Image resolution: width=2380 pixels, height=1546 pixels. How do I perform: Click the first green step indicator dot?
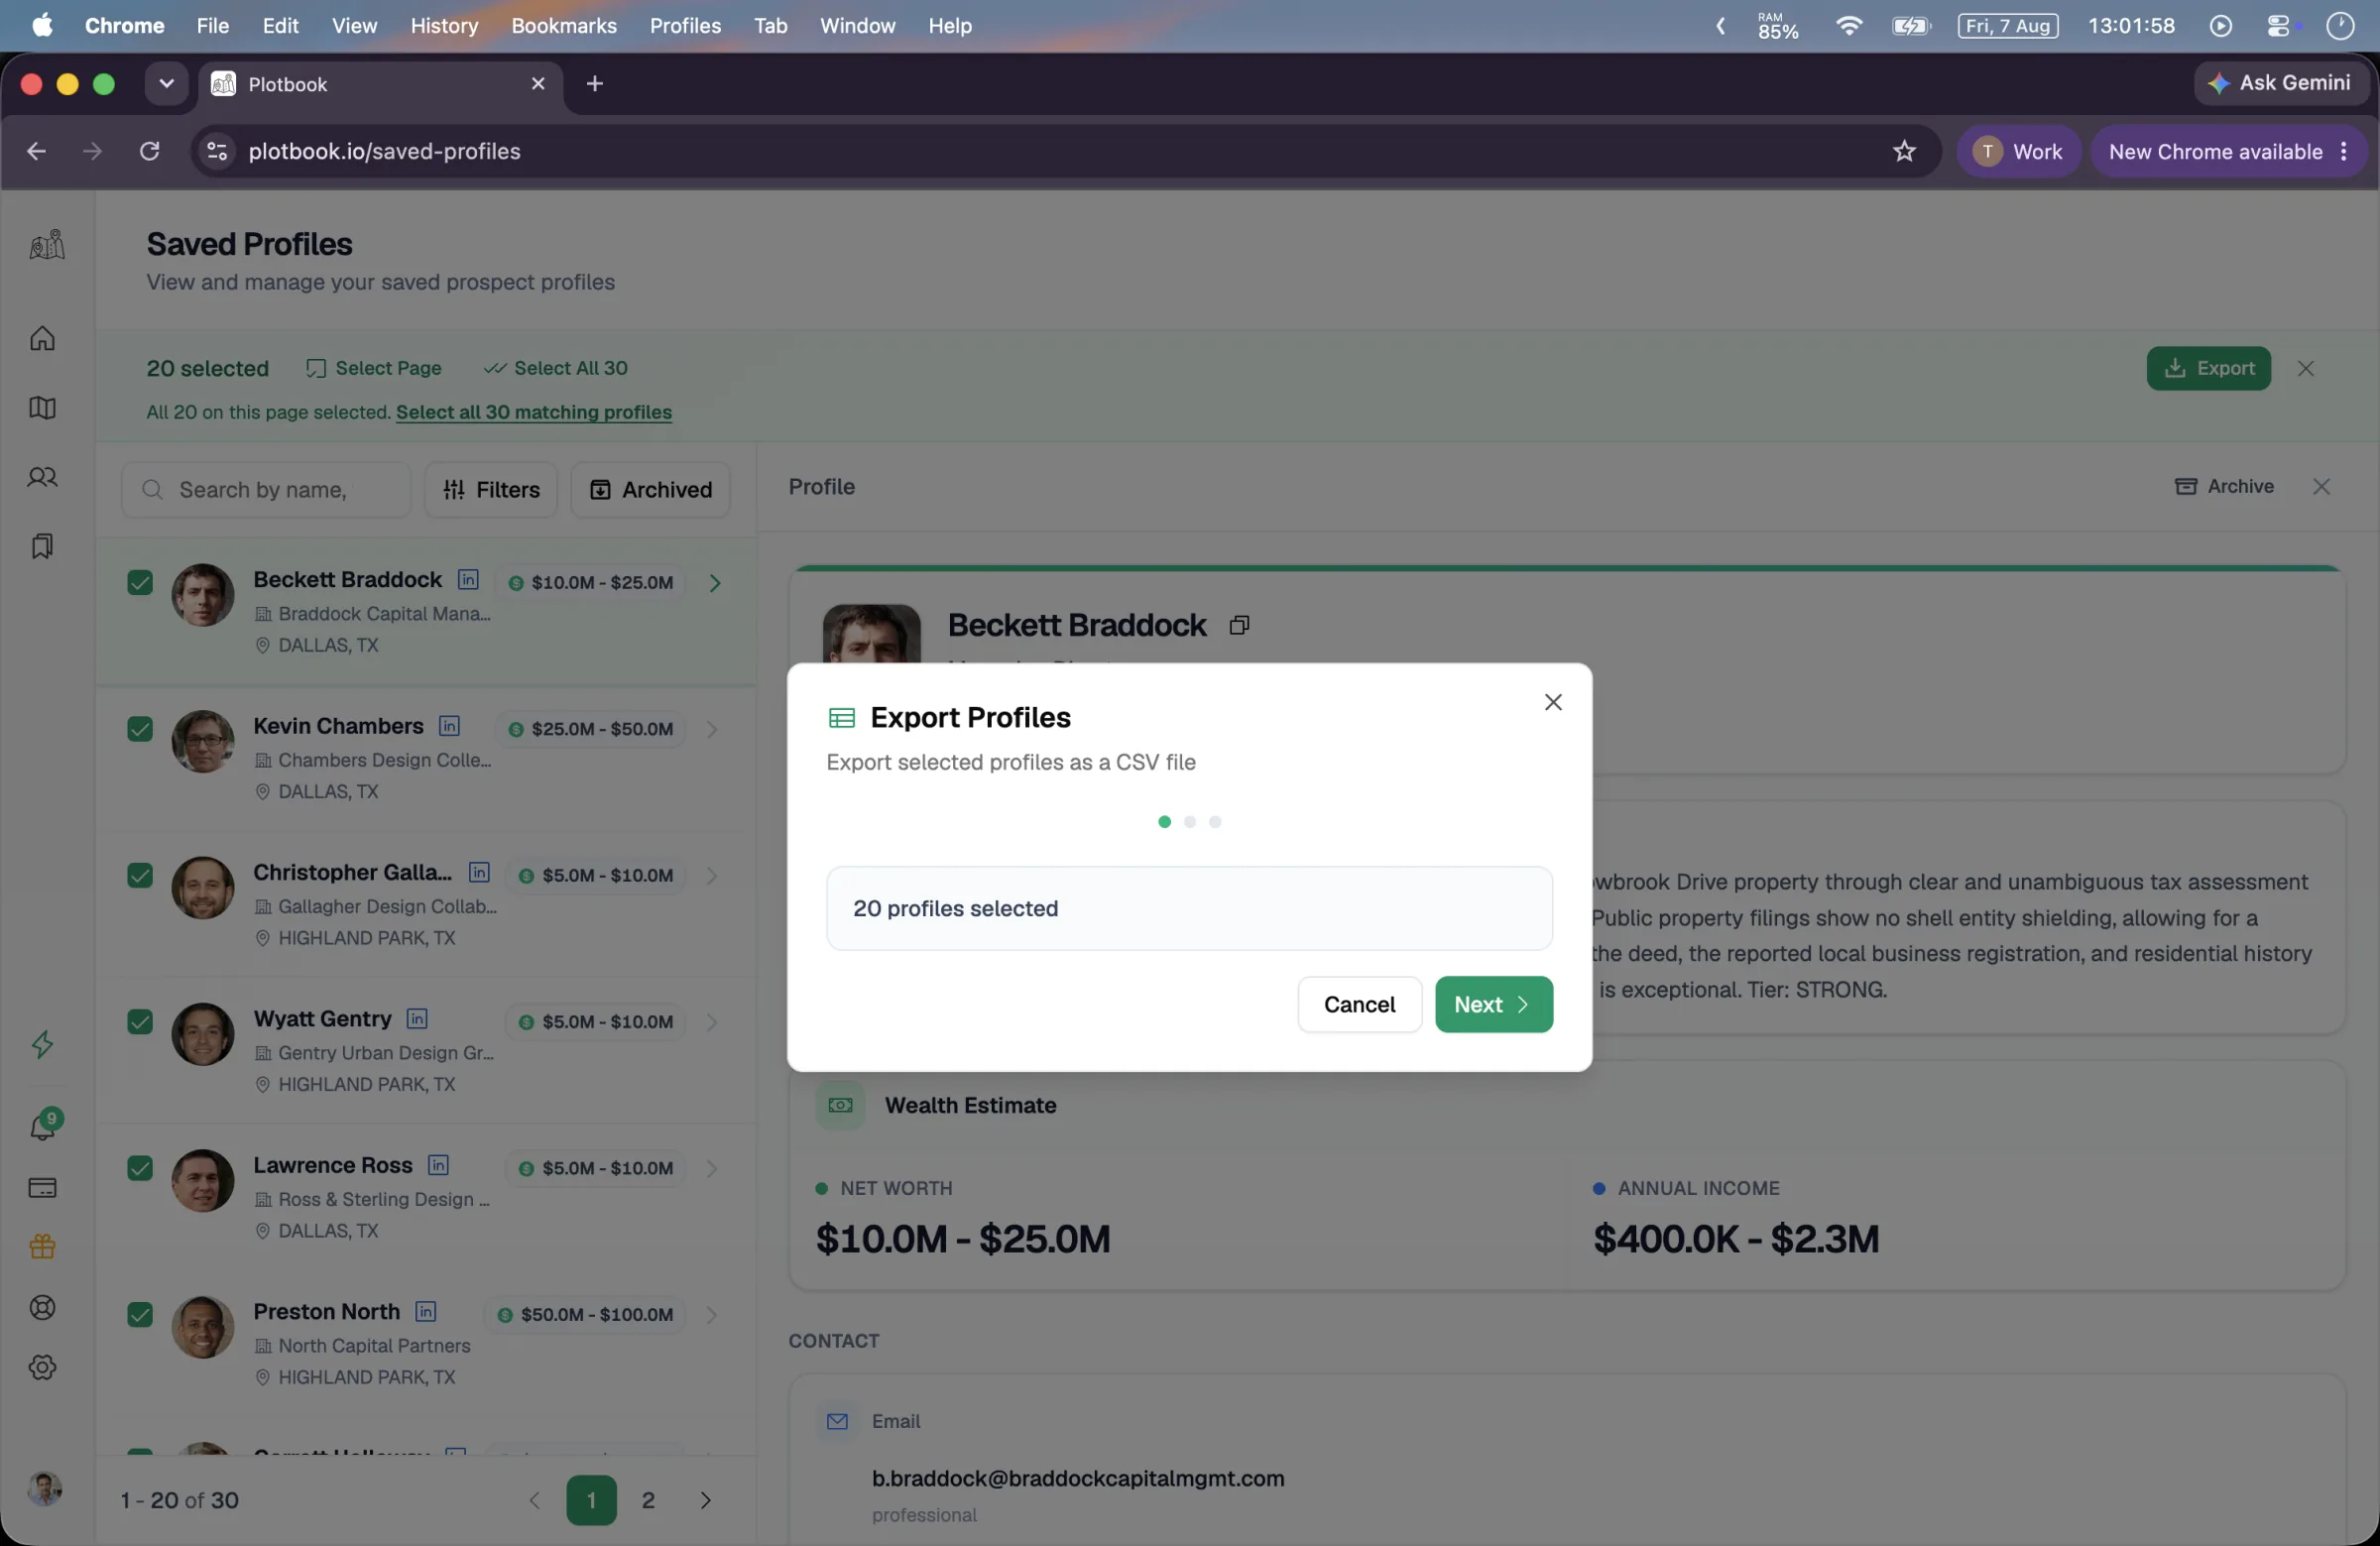[1164, 822]
